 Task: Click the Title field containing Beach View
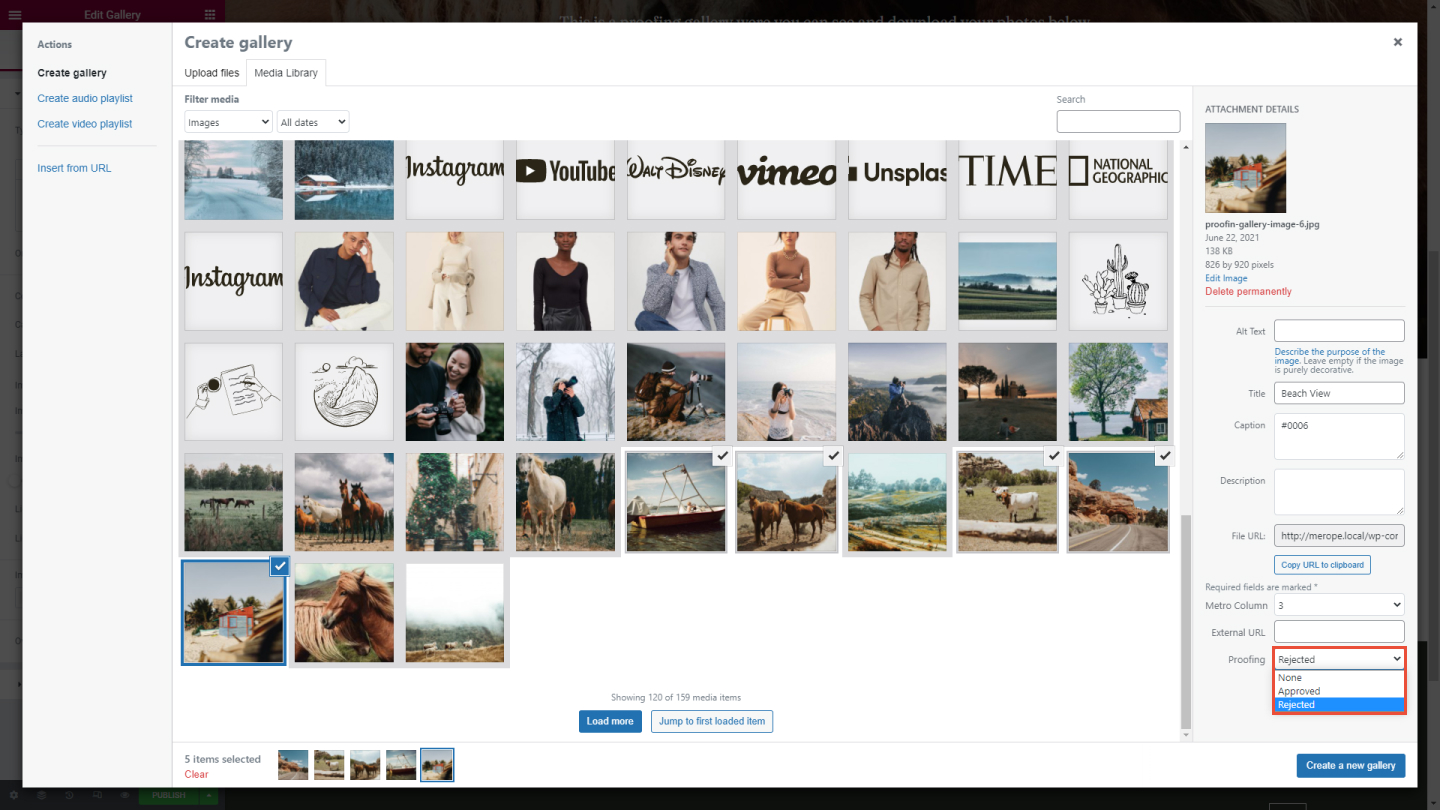1339,393
